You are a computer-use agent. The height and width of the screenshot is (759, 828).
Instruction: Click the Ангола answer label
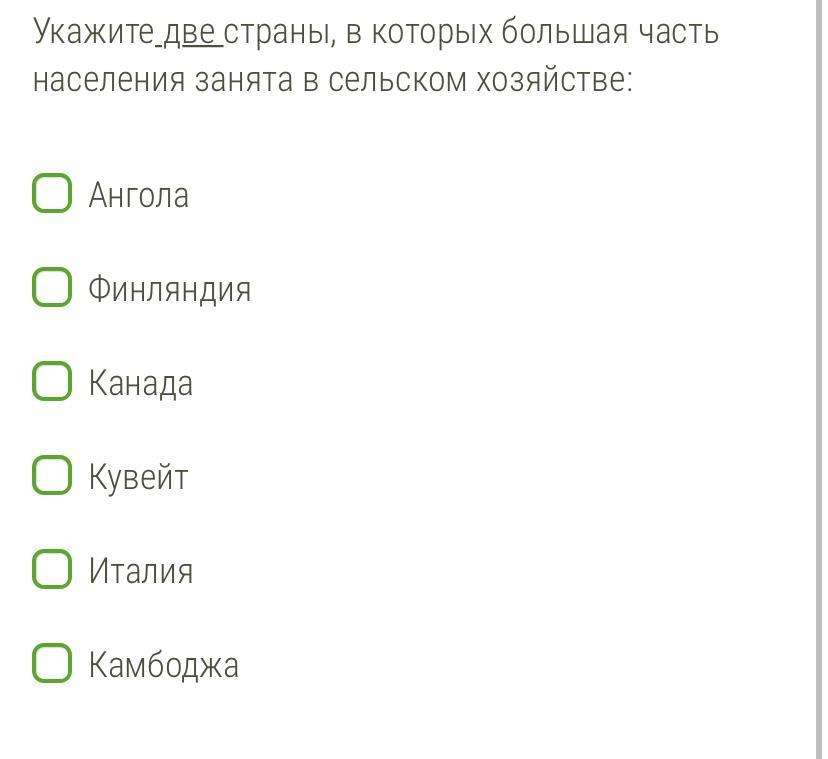click(138, 194)
